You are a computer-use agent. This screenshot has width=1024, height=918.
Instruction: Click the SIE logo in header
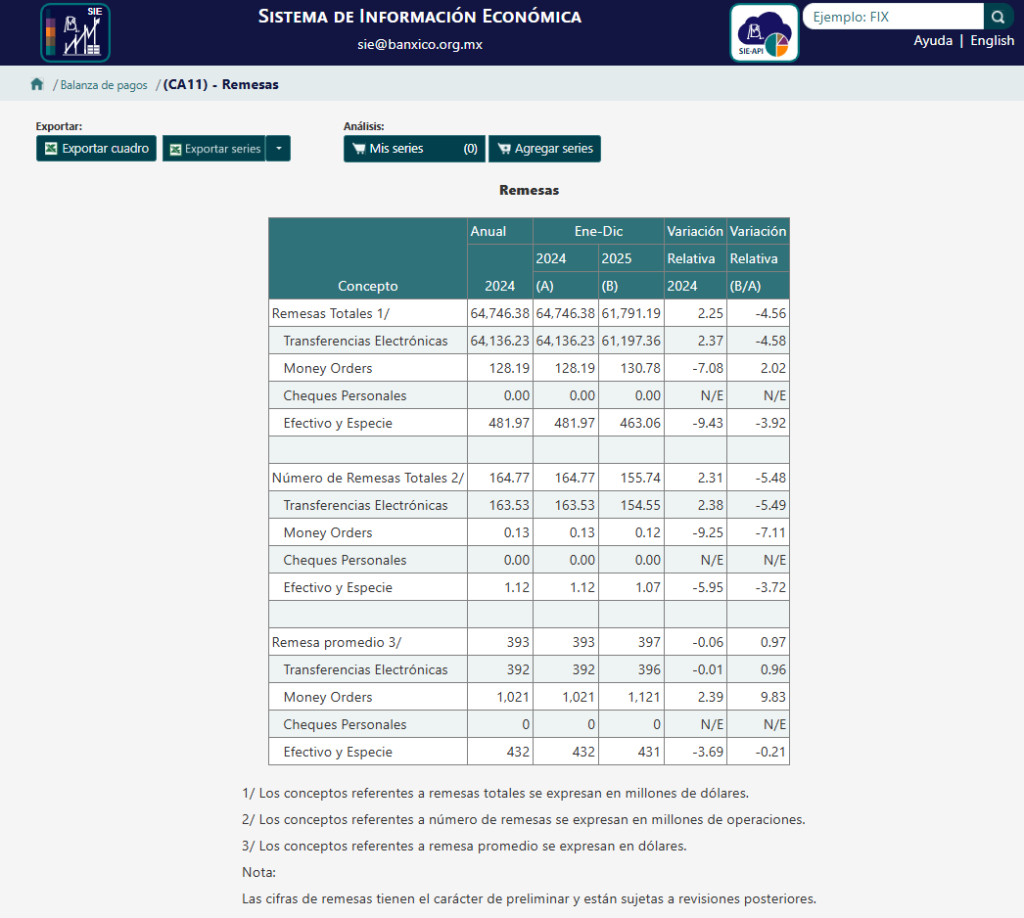pyautogui.click(x=75, y=32)
